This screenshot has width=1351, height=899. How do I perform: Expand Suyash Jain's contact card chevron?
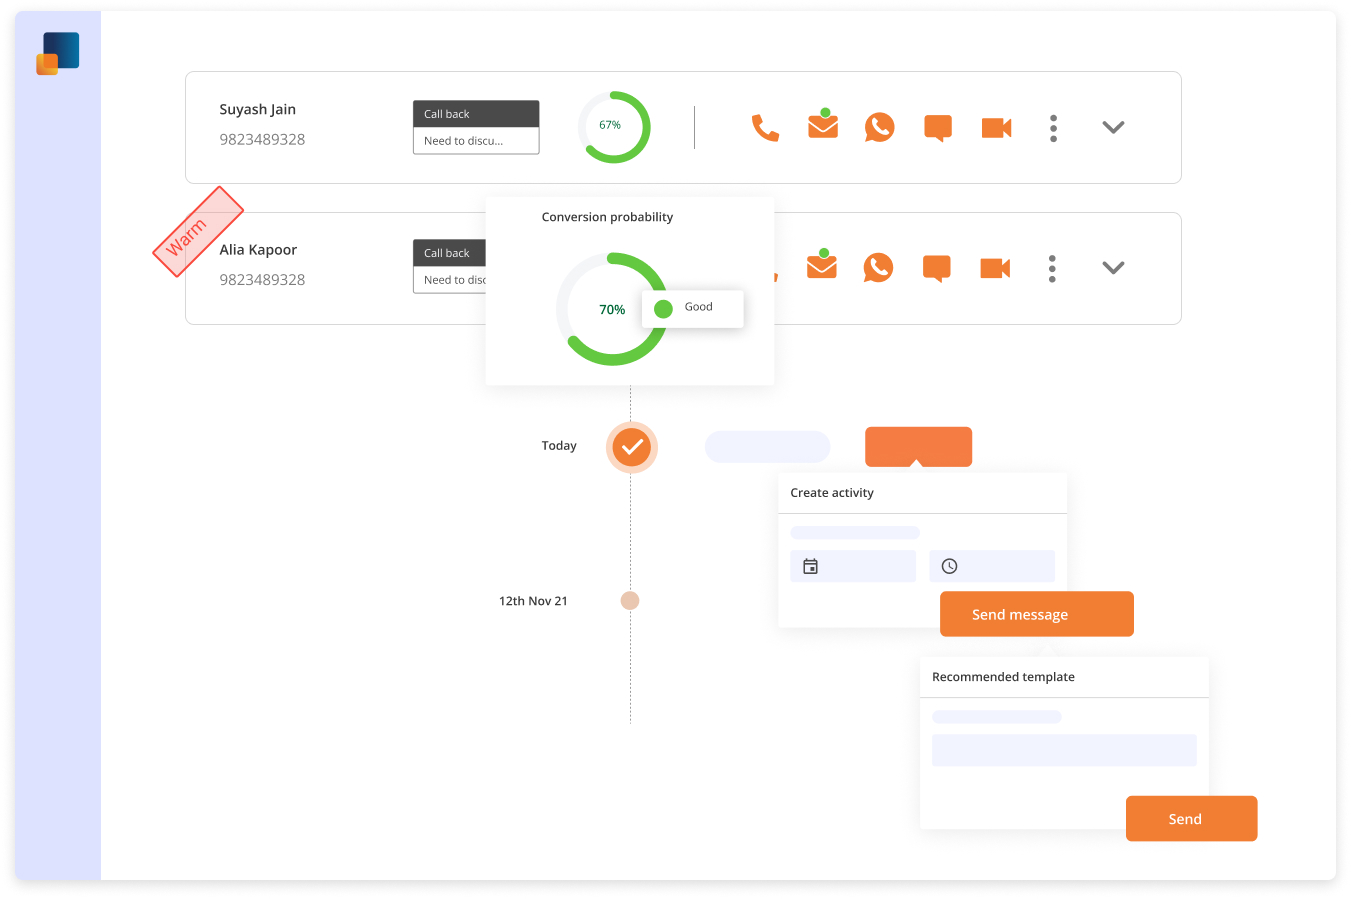pyautogui.click(x=1113, y=127)
